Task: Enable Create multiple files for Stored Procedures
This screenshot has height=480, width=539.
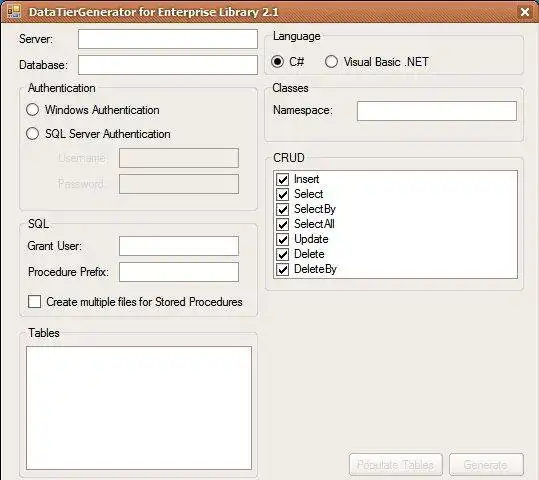Action: point(34,302)
